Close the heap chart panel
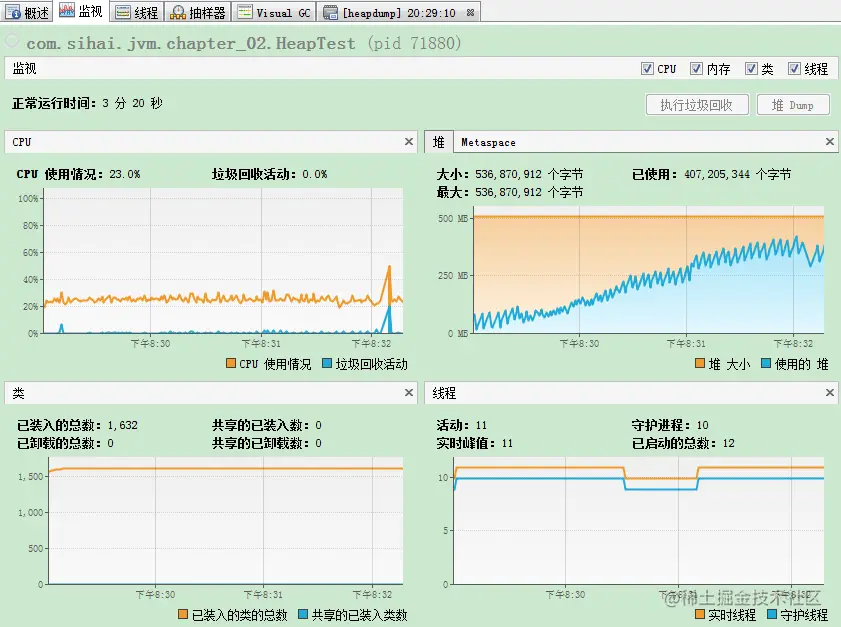Screen dimensions: 841x627 (830, 142)
